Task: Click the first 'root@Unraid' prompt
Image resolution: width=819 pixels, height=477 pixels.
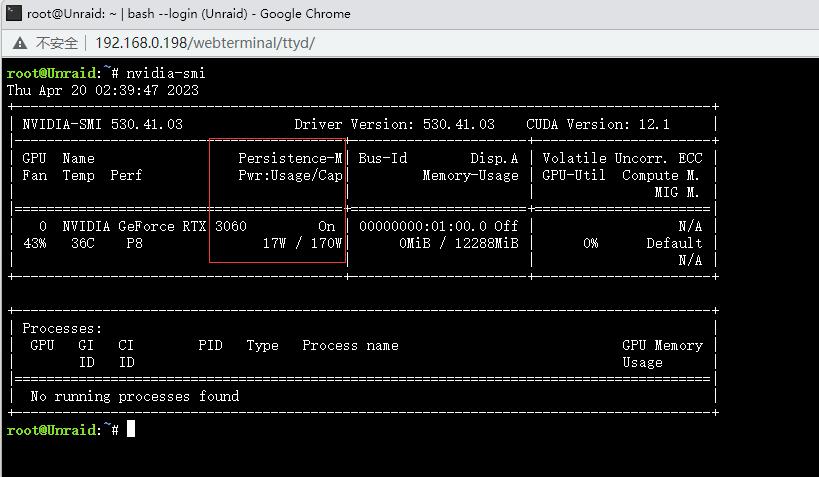Action: tap(52, 73)
